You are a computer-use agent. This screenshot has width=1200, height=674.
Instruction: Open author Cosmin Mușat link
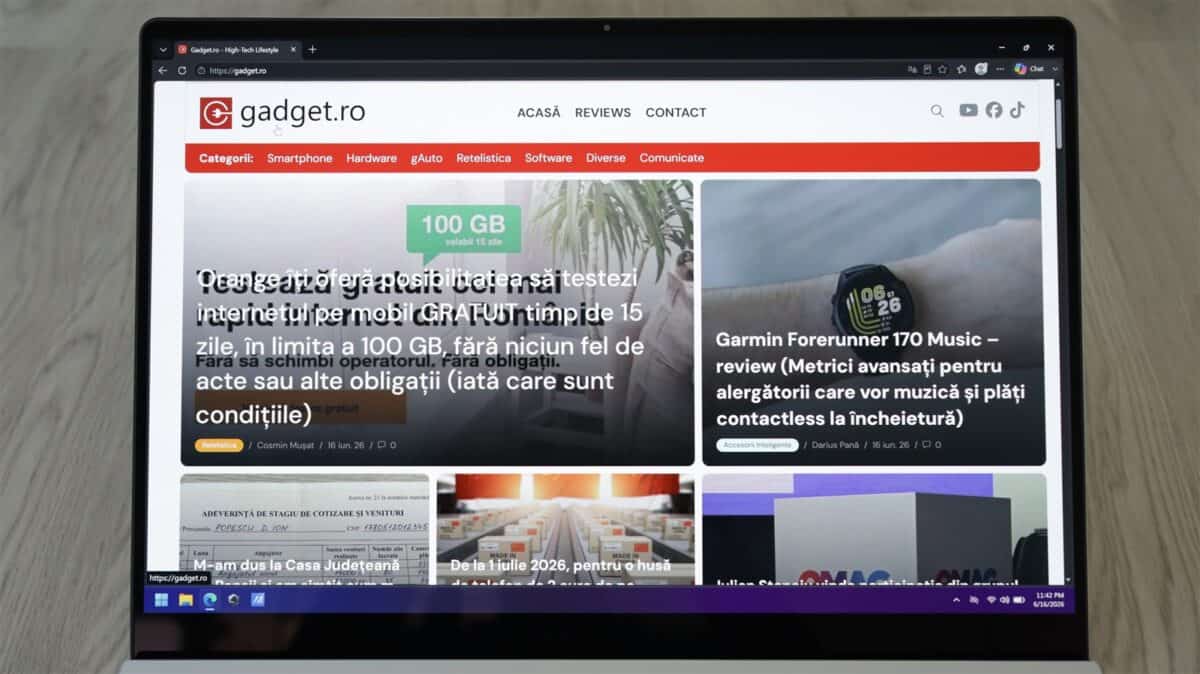tap(285, 445)
